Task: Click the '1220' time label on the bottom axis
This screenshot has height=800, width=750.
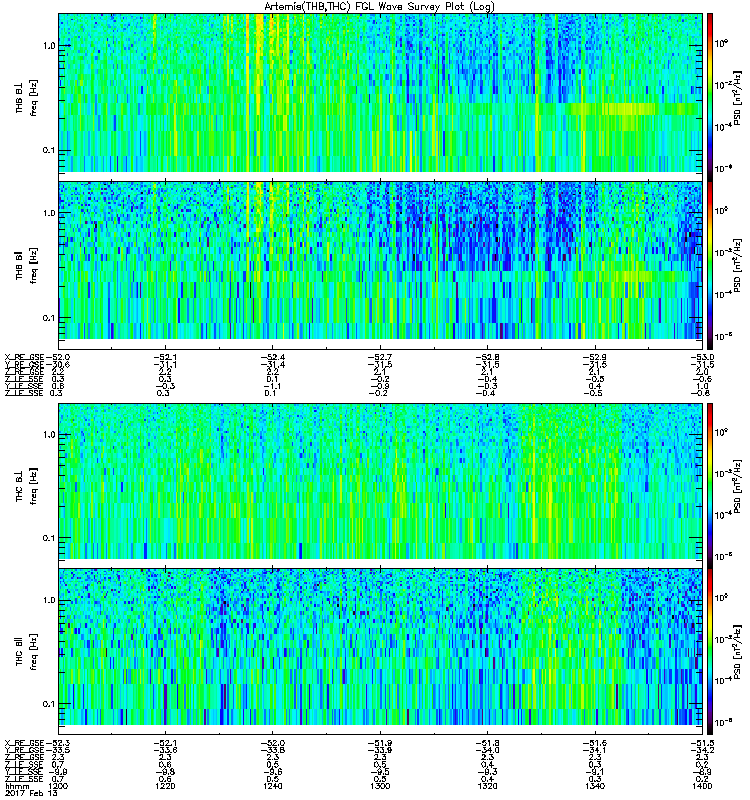Action: [165, 786]
